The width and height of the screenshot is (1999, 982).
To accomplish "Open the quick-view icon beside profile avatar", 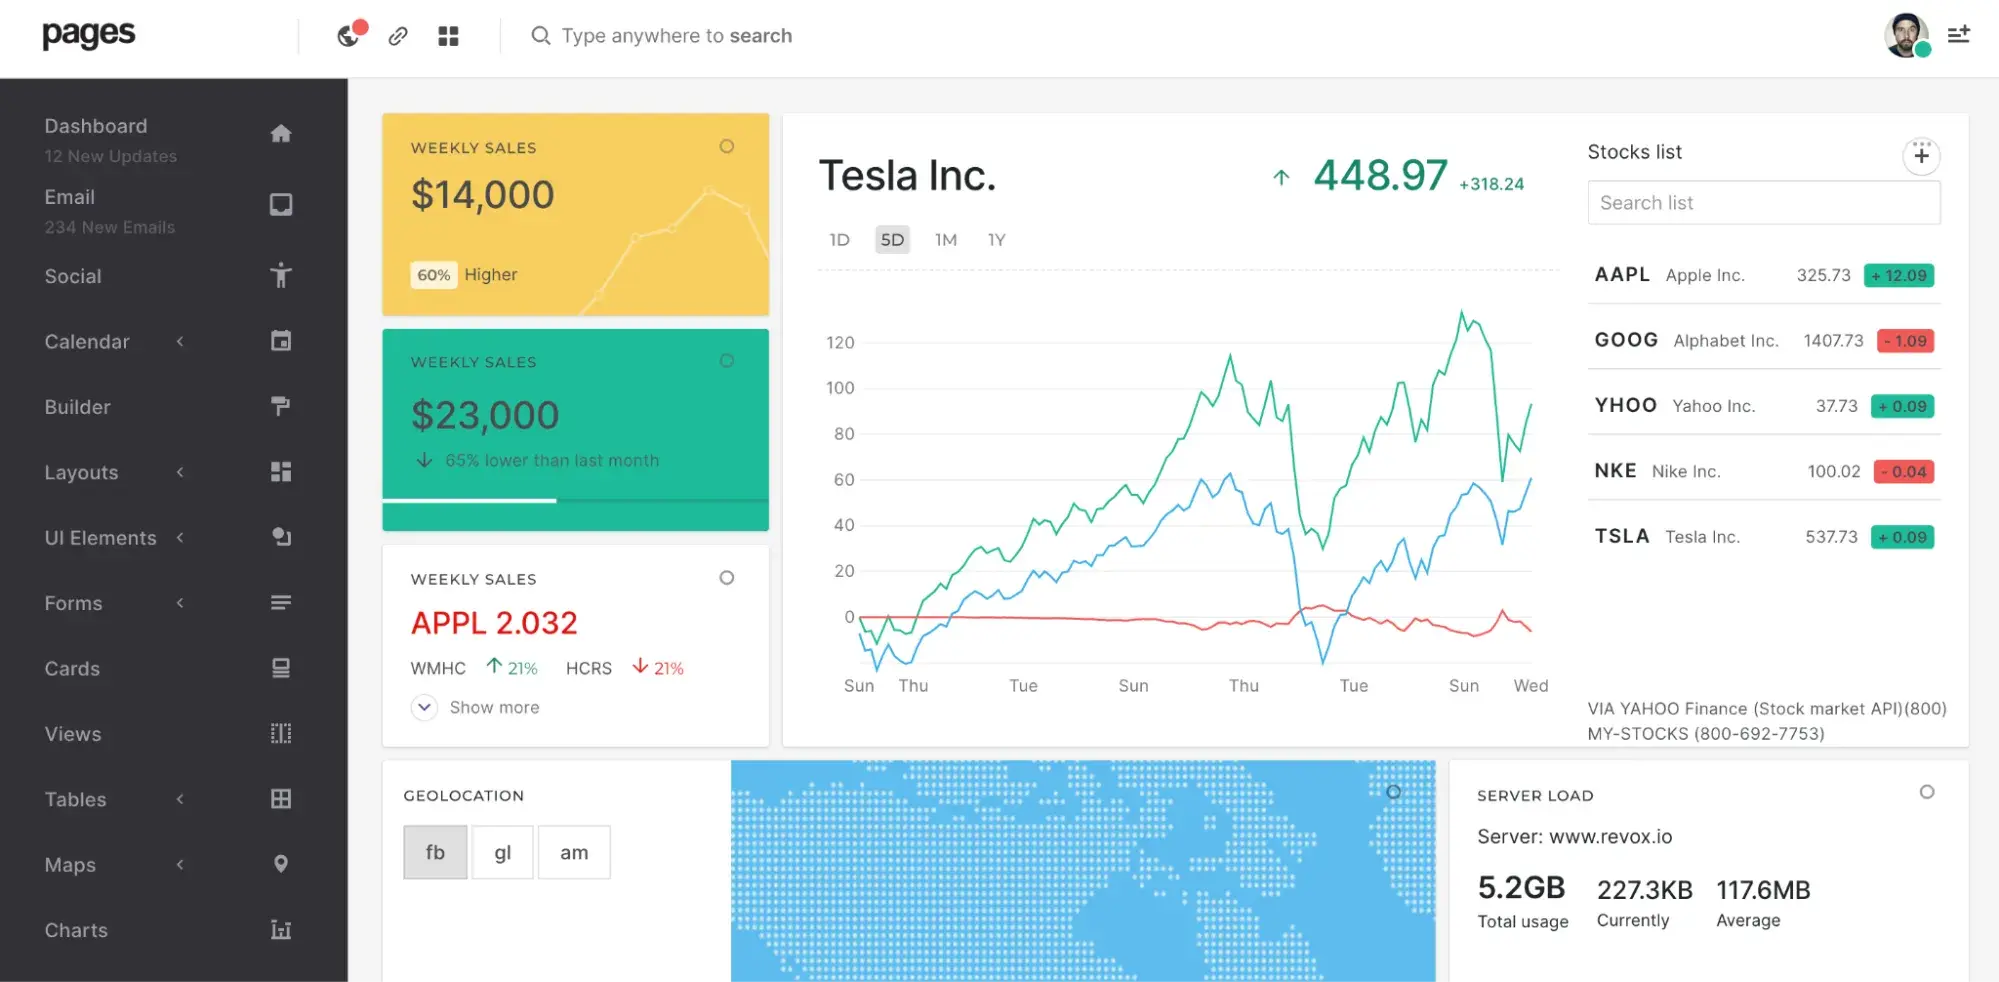I will [x=1958, y=35].
